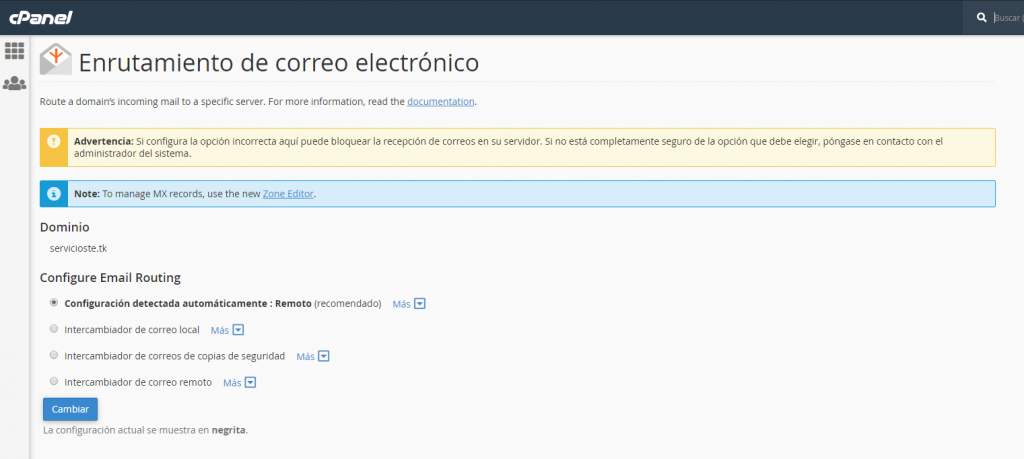1024x459 pixels.
Task: Select automatically detected Remoto configuration radio
Action: point(54,303)
